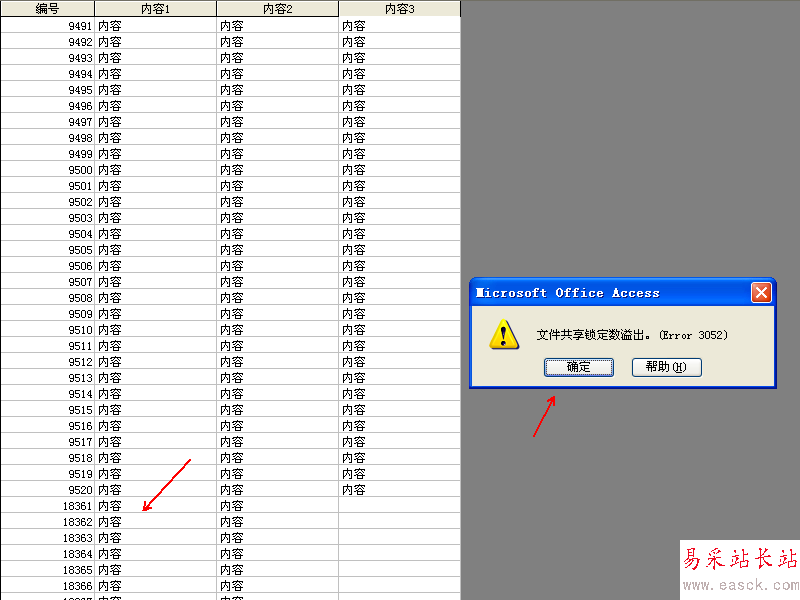The width and height of the screenshot is (800, 600).
Task: Click the cell with number 18366
Action: point(47,586)
